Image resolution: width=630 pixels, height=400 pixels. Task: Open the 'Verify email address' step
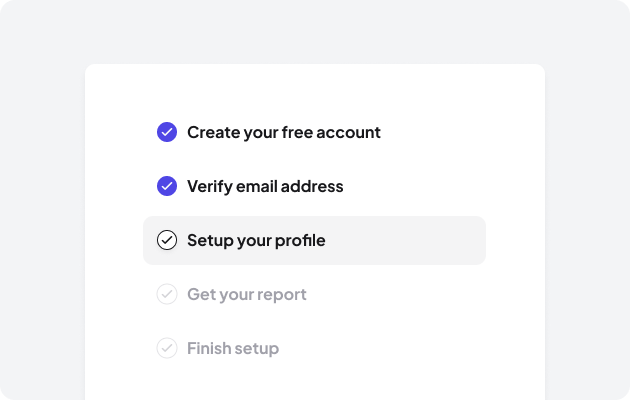264,186
